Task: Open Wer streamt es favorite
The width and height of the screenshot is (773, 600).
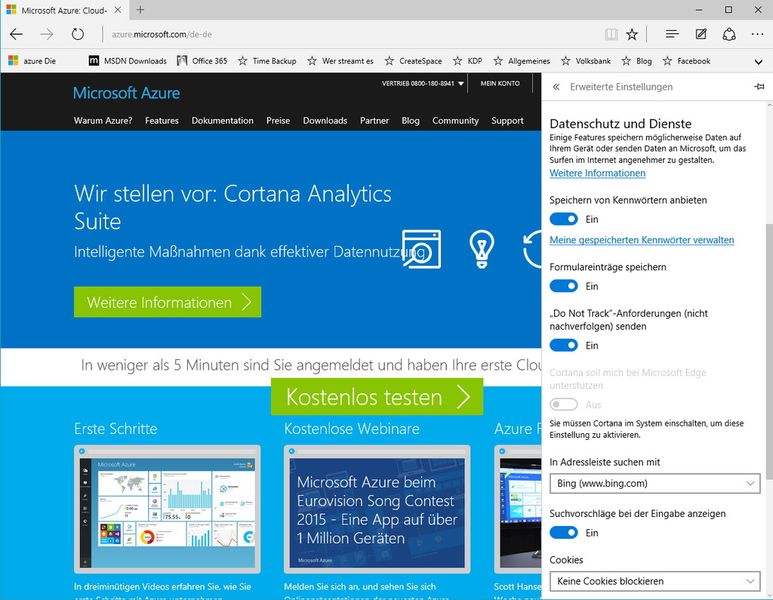Action: click(340, 61)
